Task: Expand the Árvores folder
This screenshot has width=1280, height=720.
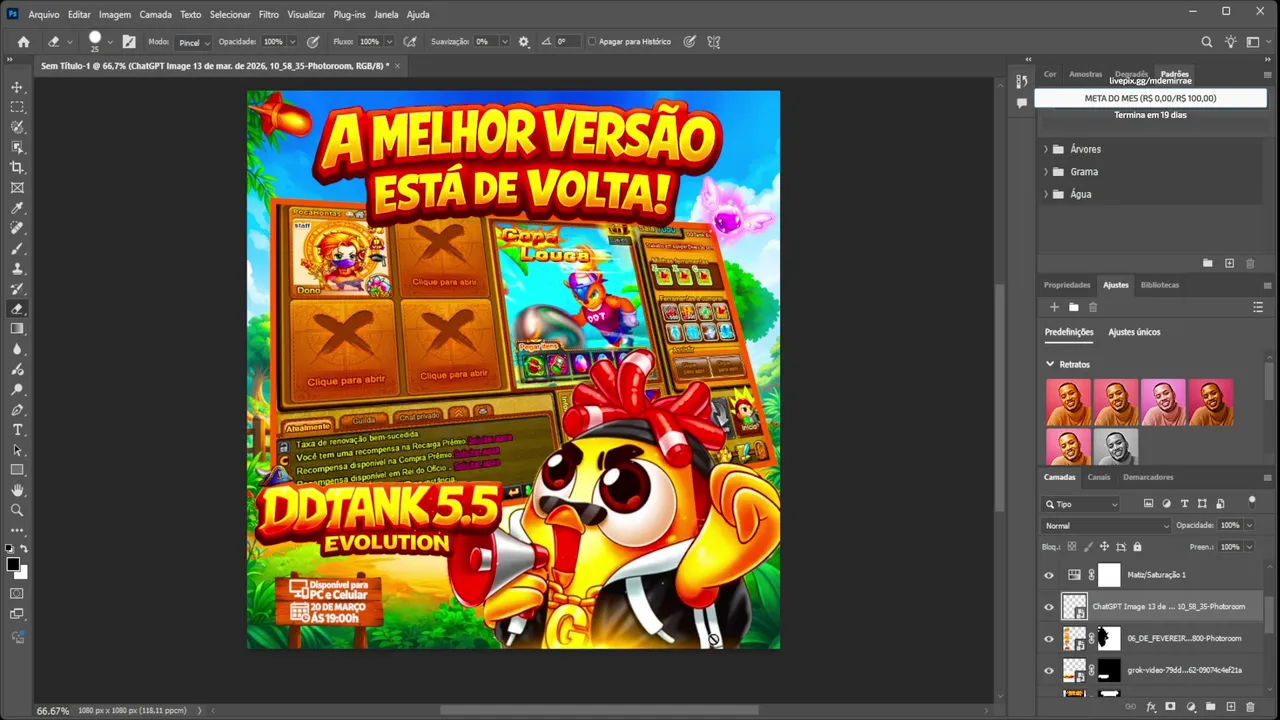Action: [x=1046, y=149]
